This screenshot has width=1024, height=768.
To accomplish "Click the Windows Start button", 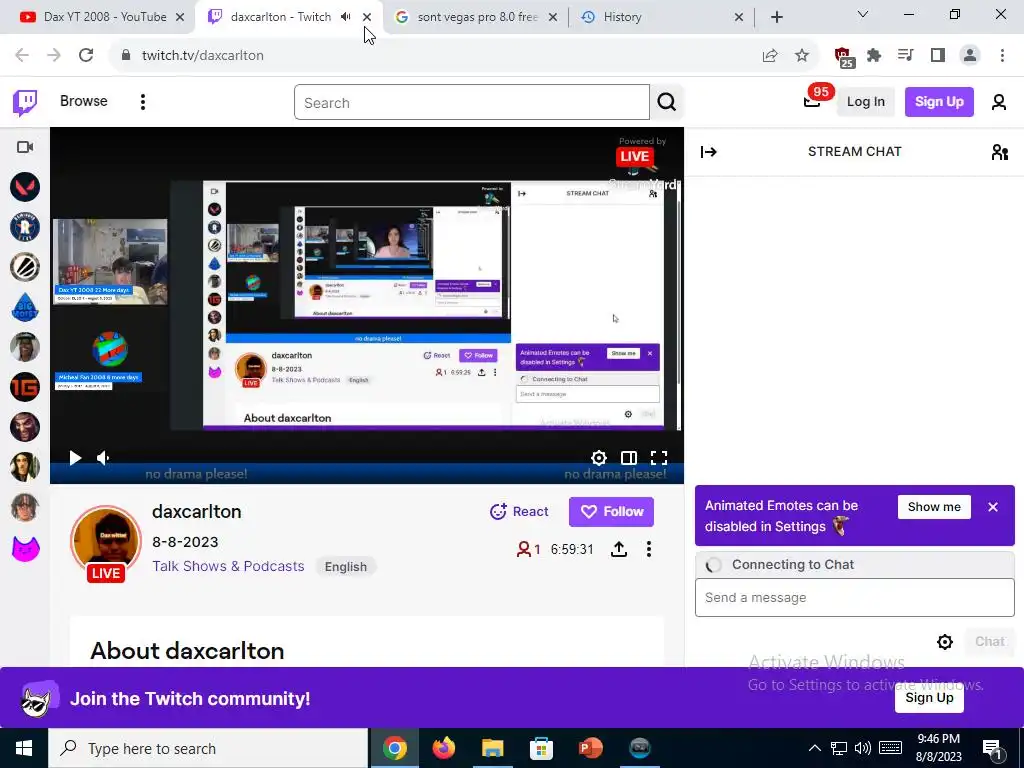I will [x=24, y=748].
